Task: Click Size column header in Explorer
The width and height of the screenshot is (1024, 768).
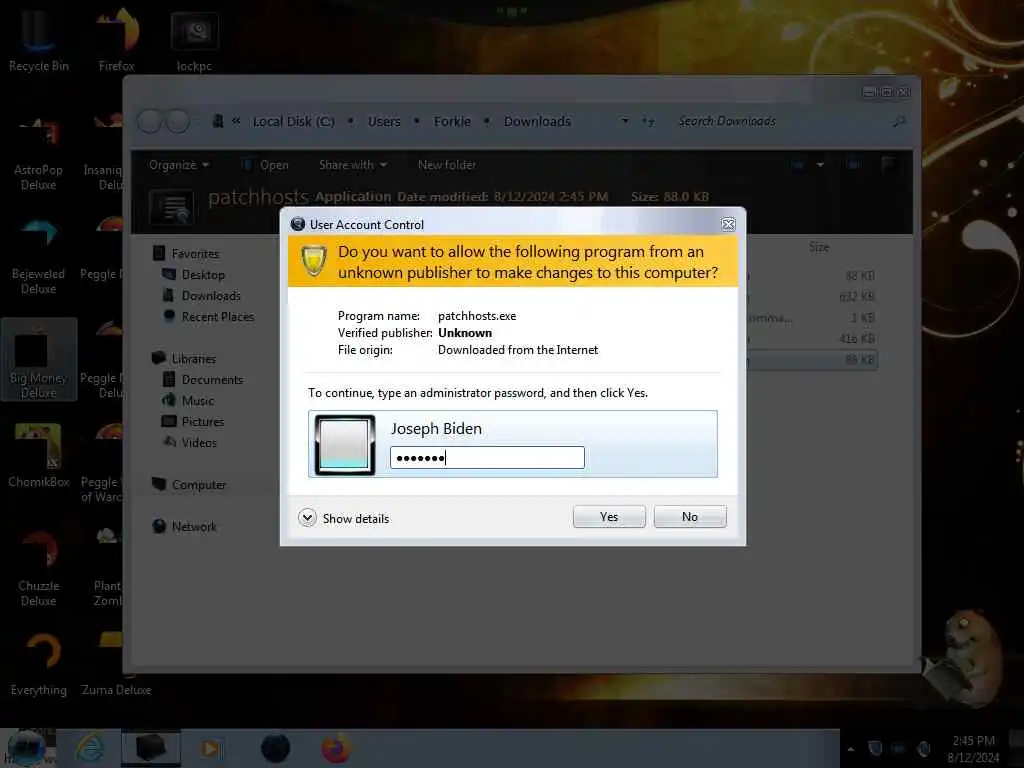Action: click(818, 247)
